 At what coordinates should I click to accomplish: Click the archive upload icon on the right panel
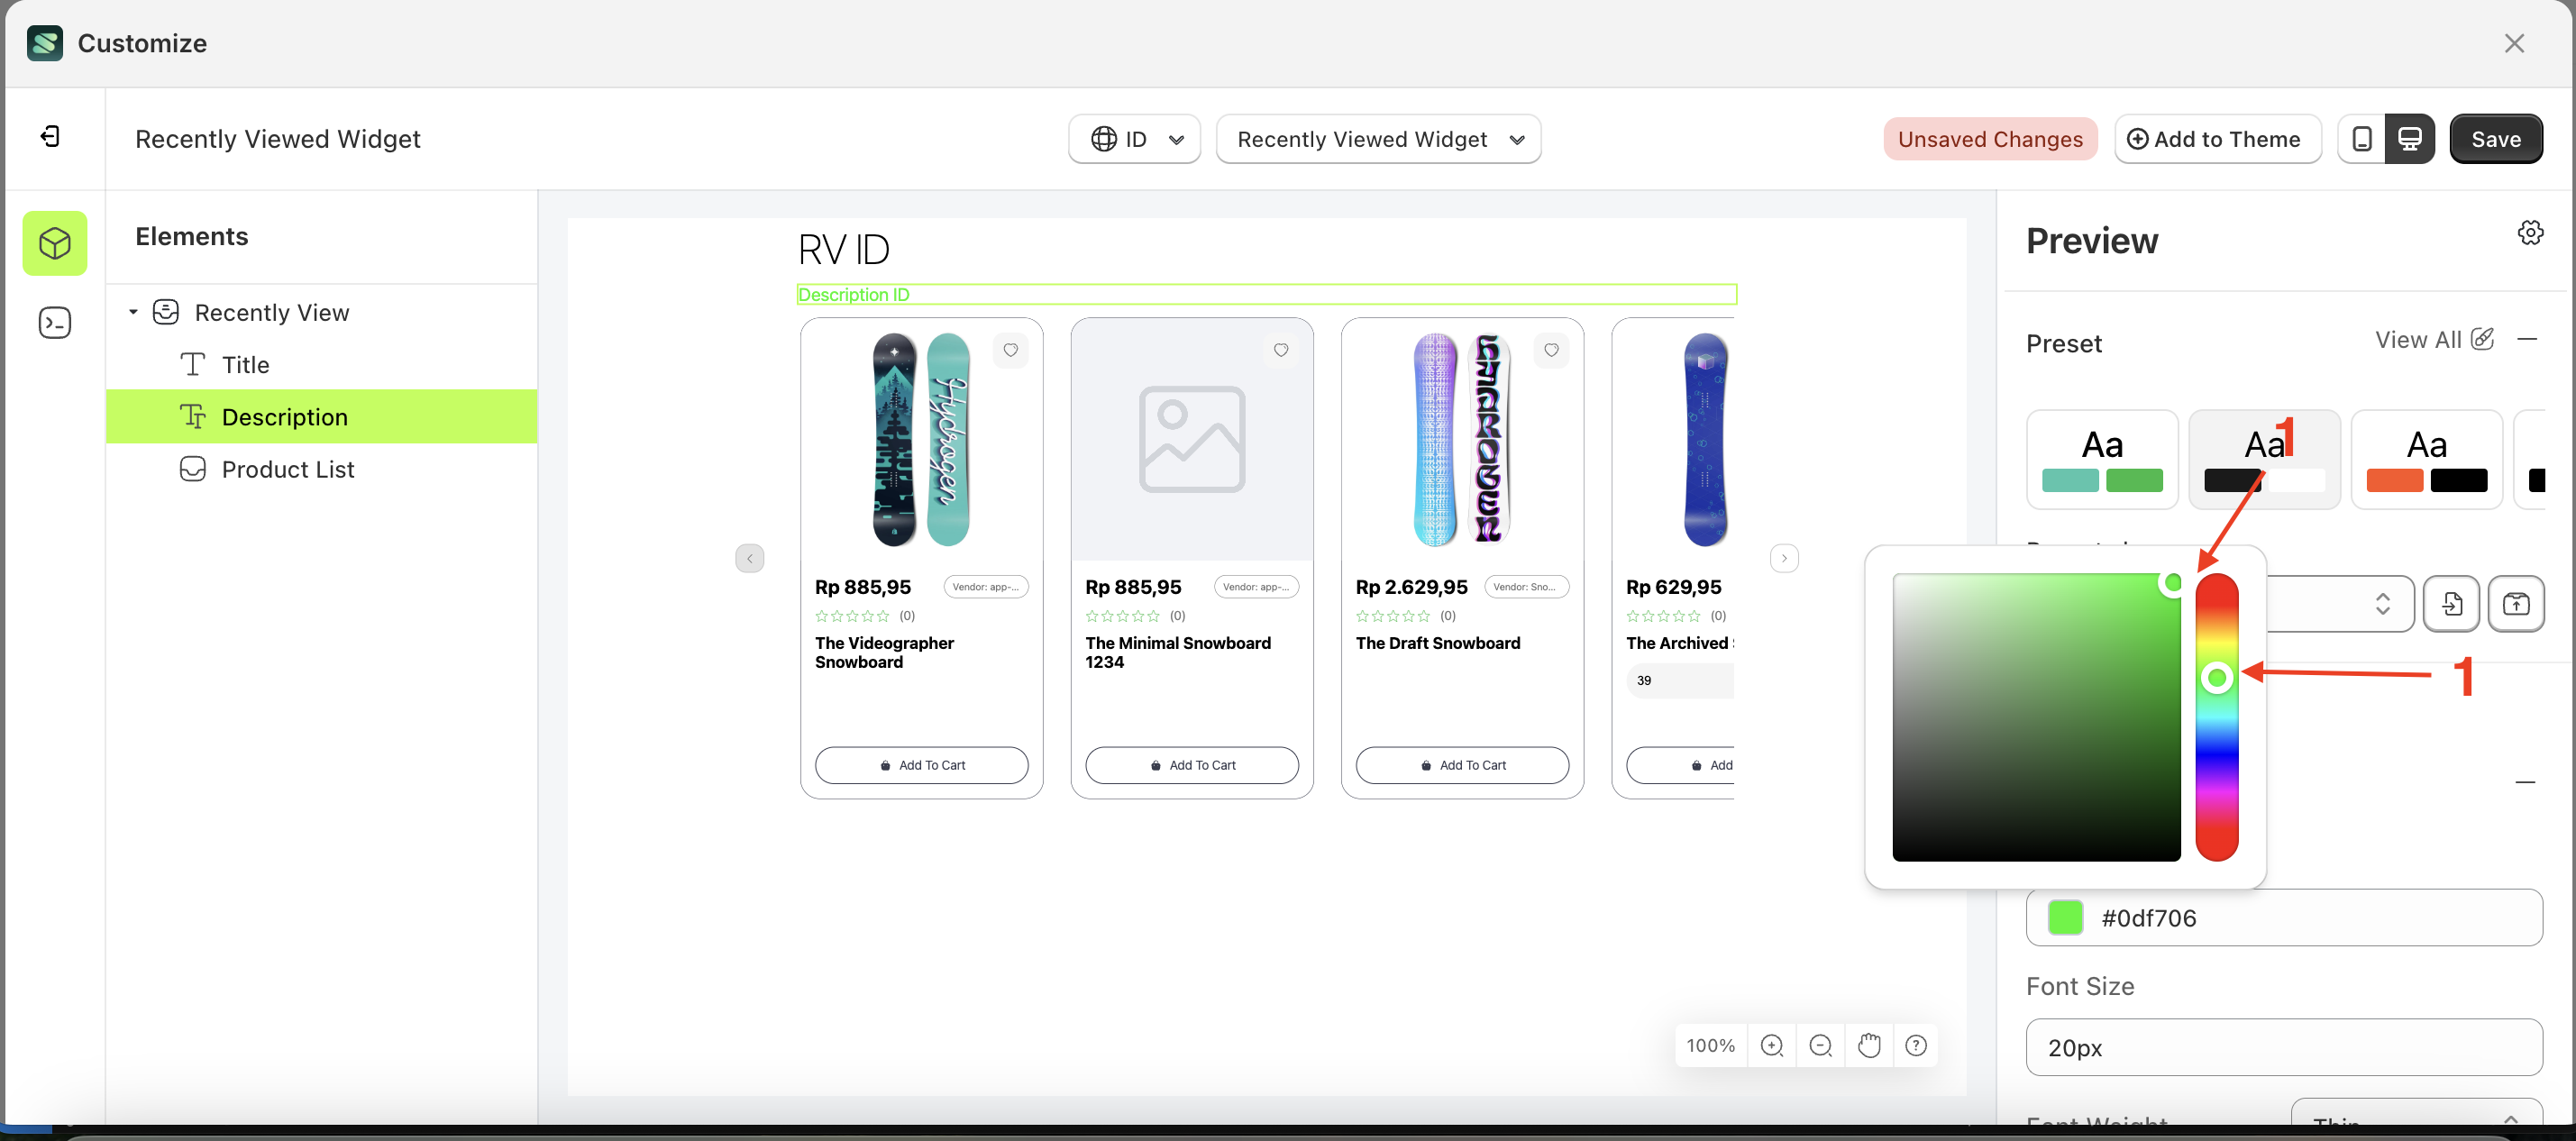click(2517, 603)
